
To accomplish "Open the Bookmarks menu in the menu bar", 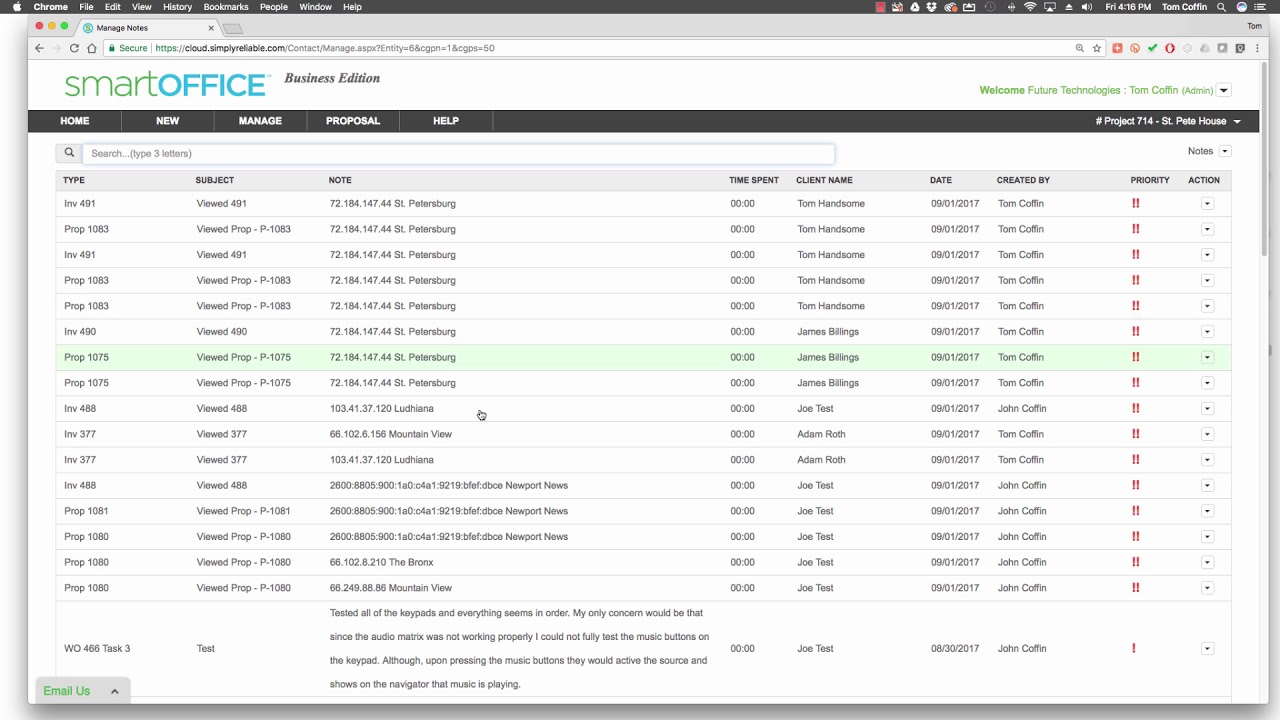I will point(226,7).
